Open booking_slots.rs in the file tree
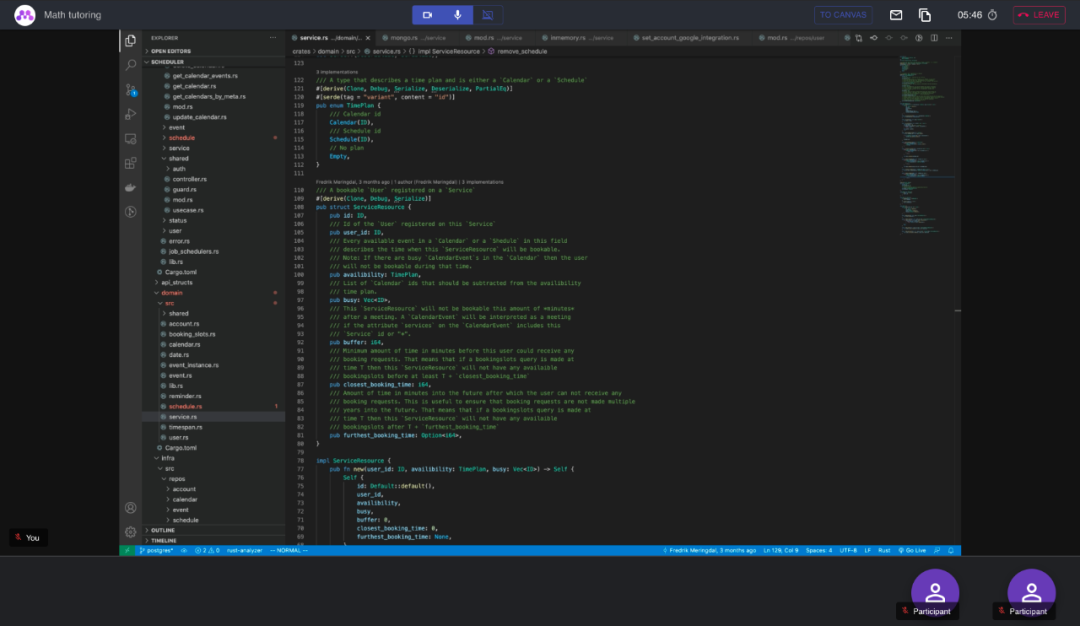The width and height of the screenshot is (1080, 626). [x=192, y=334]
